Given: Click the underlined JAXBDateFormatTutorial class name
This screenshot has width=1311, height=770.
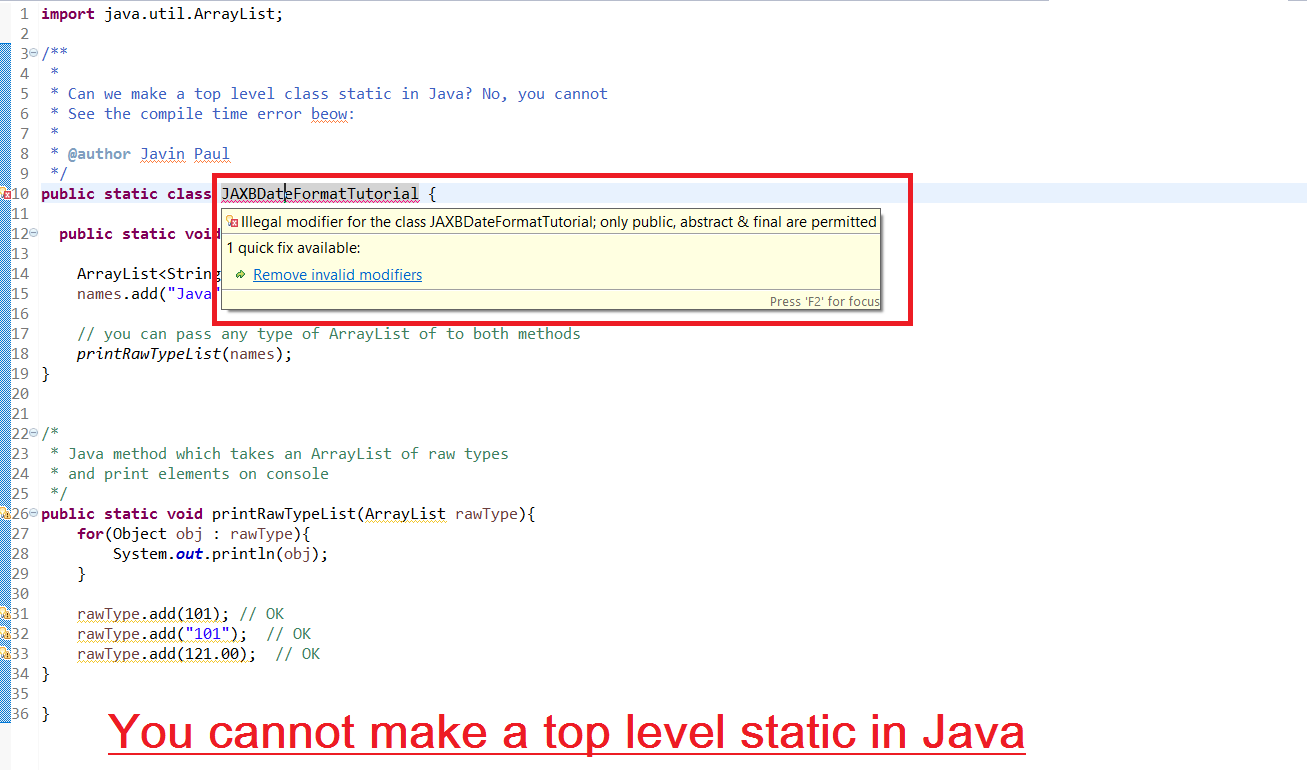Looking at the screenshot, I should pyautogui.click(x=320, y=194).
